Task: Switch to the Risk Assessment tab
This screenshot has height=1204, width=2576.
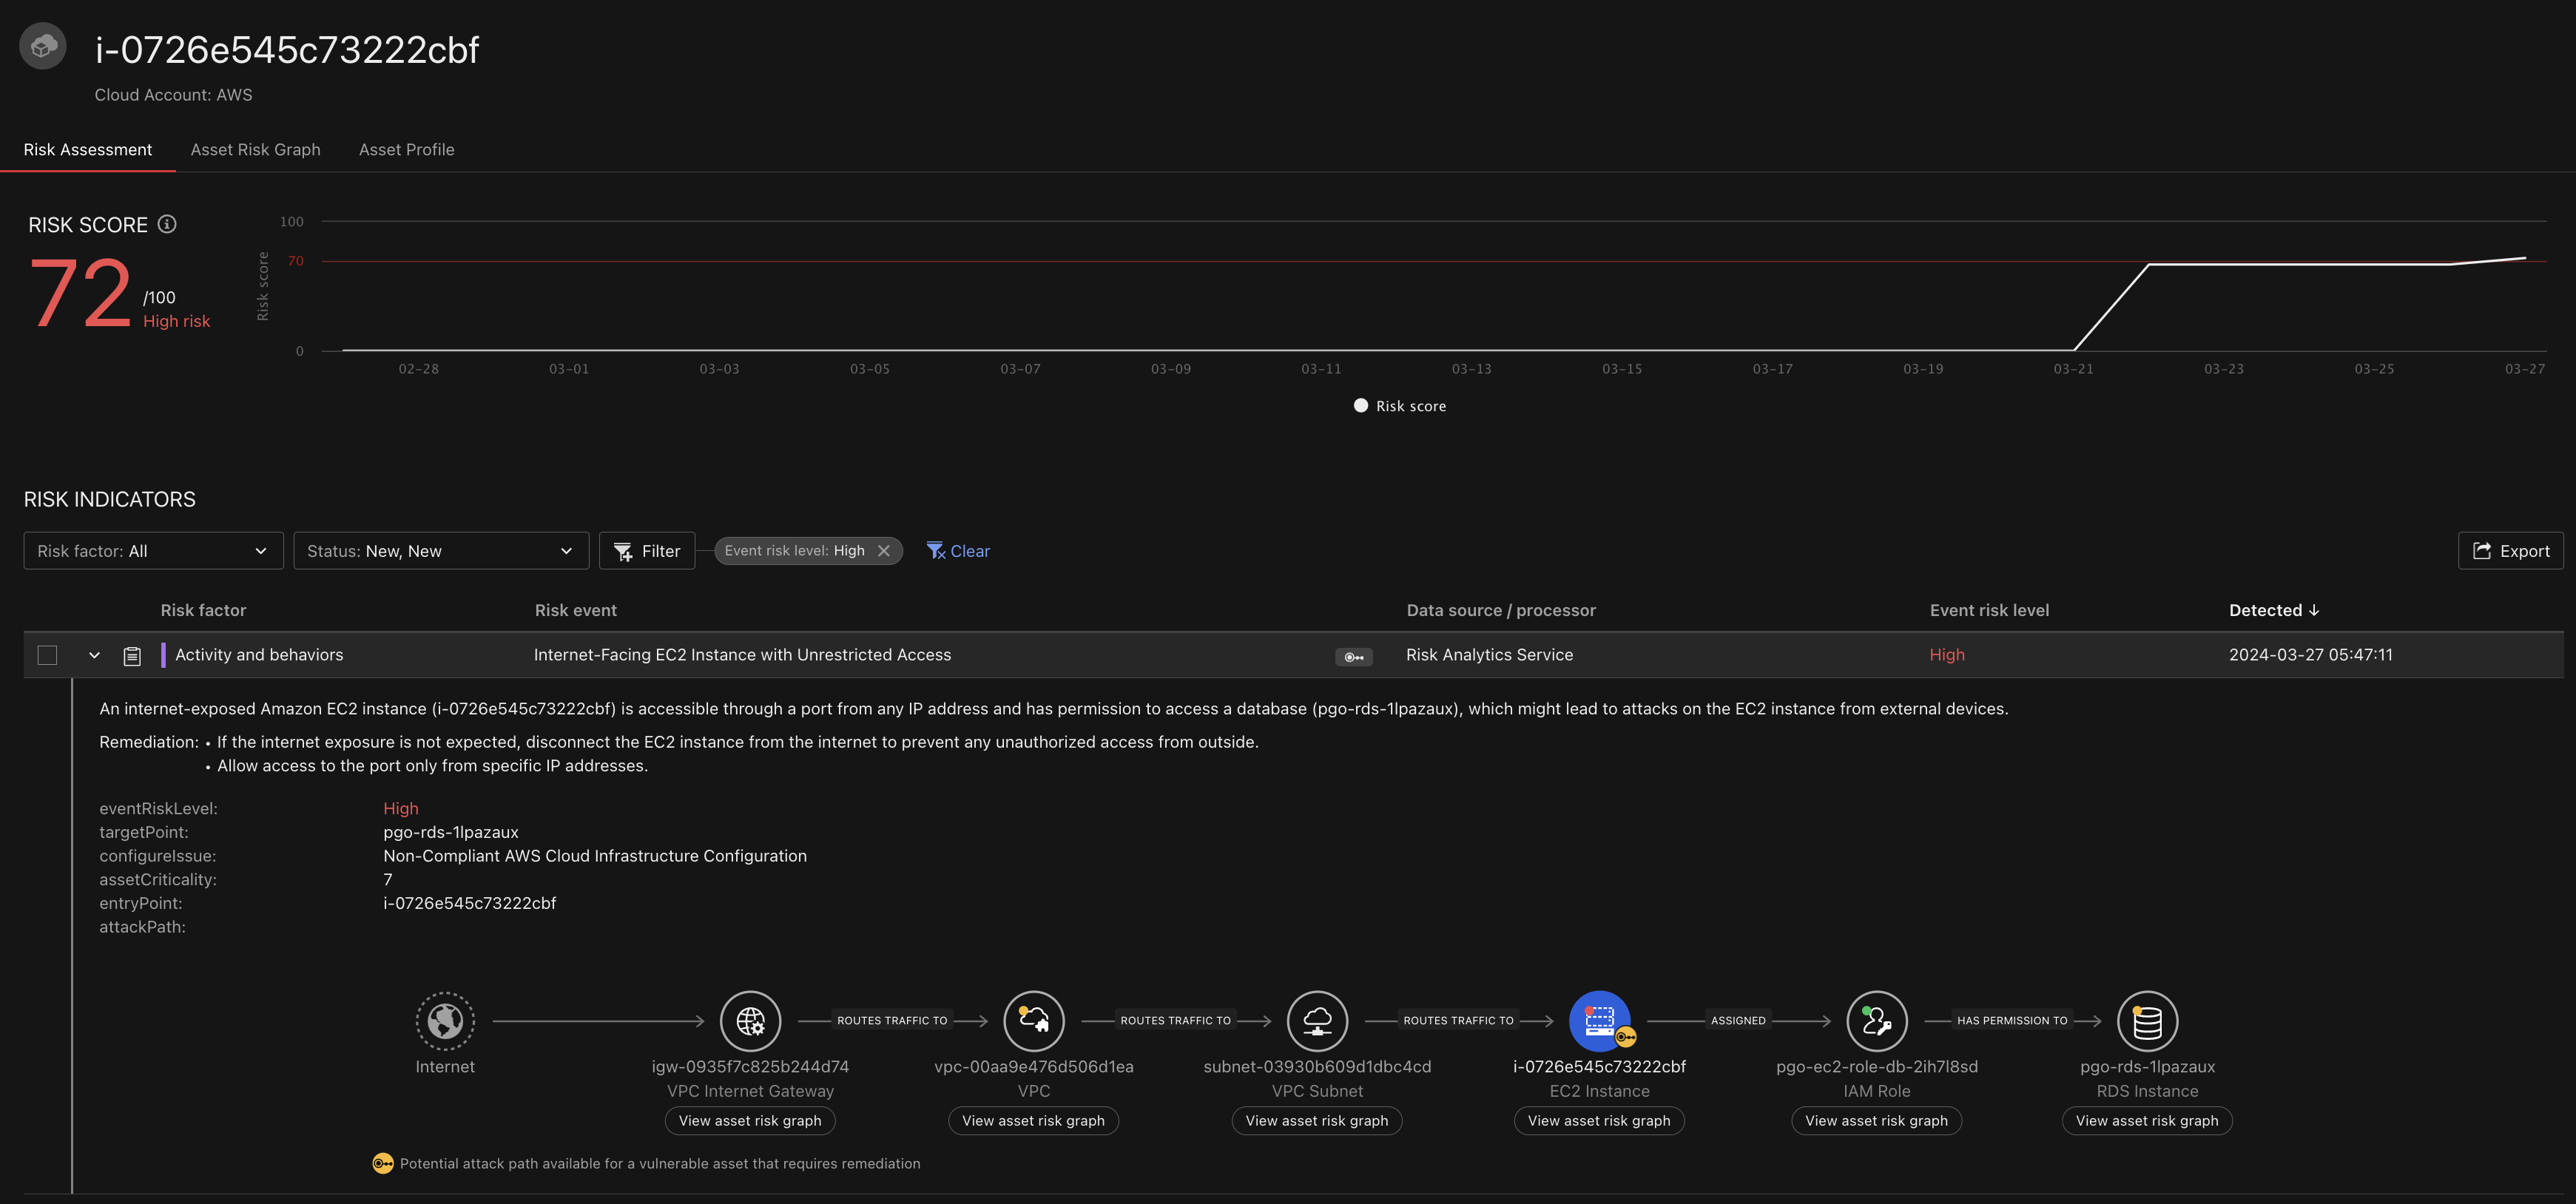Action: (x=88, y=149)
